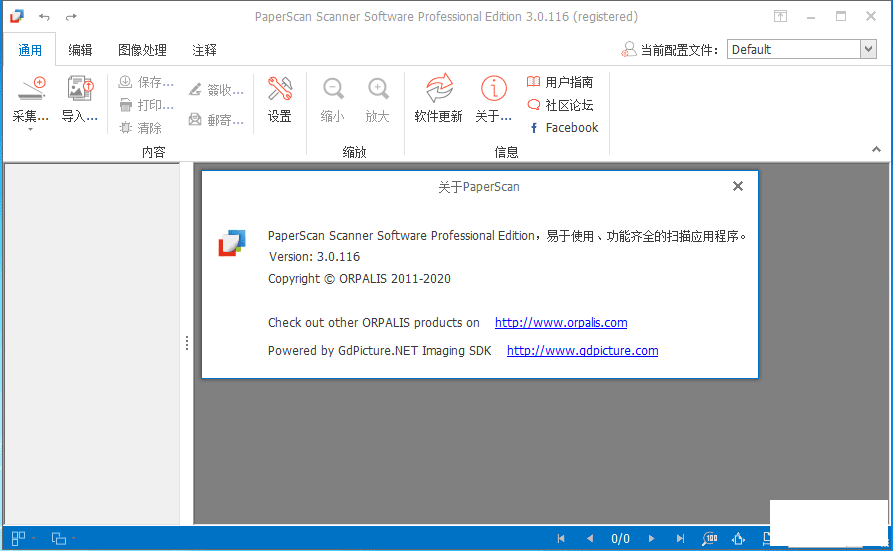Screen dimensions: 893x551
Task: Click the PaperScan logo in About dialog
Action: pyautogui.click(x=232, y=243)
